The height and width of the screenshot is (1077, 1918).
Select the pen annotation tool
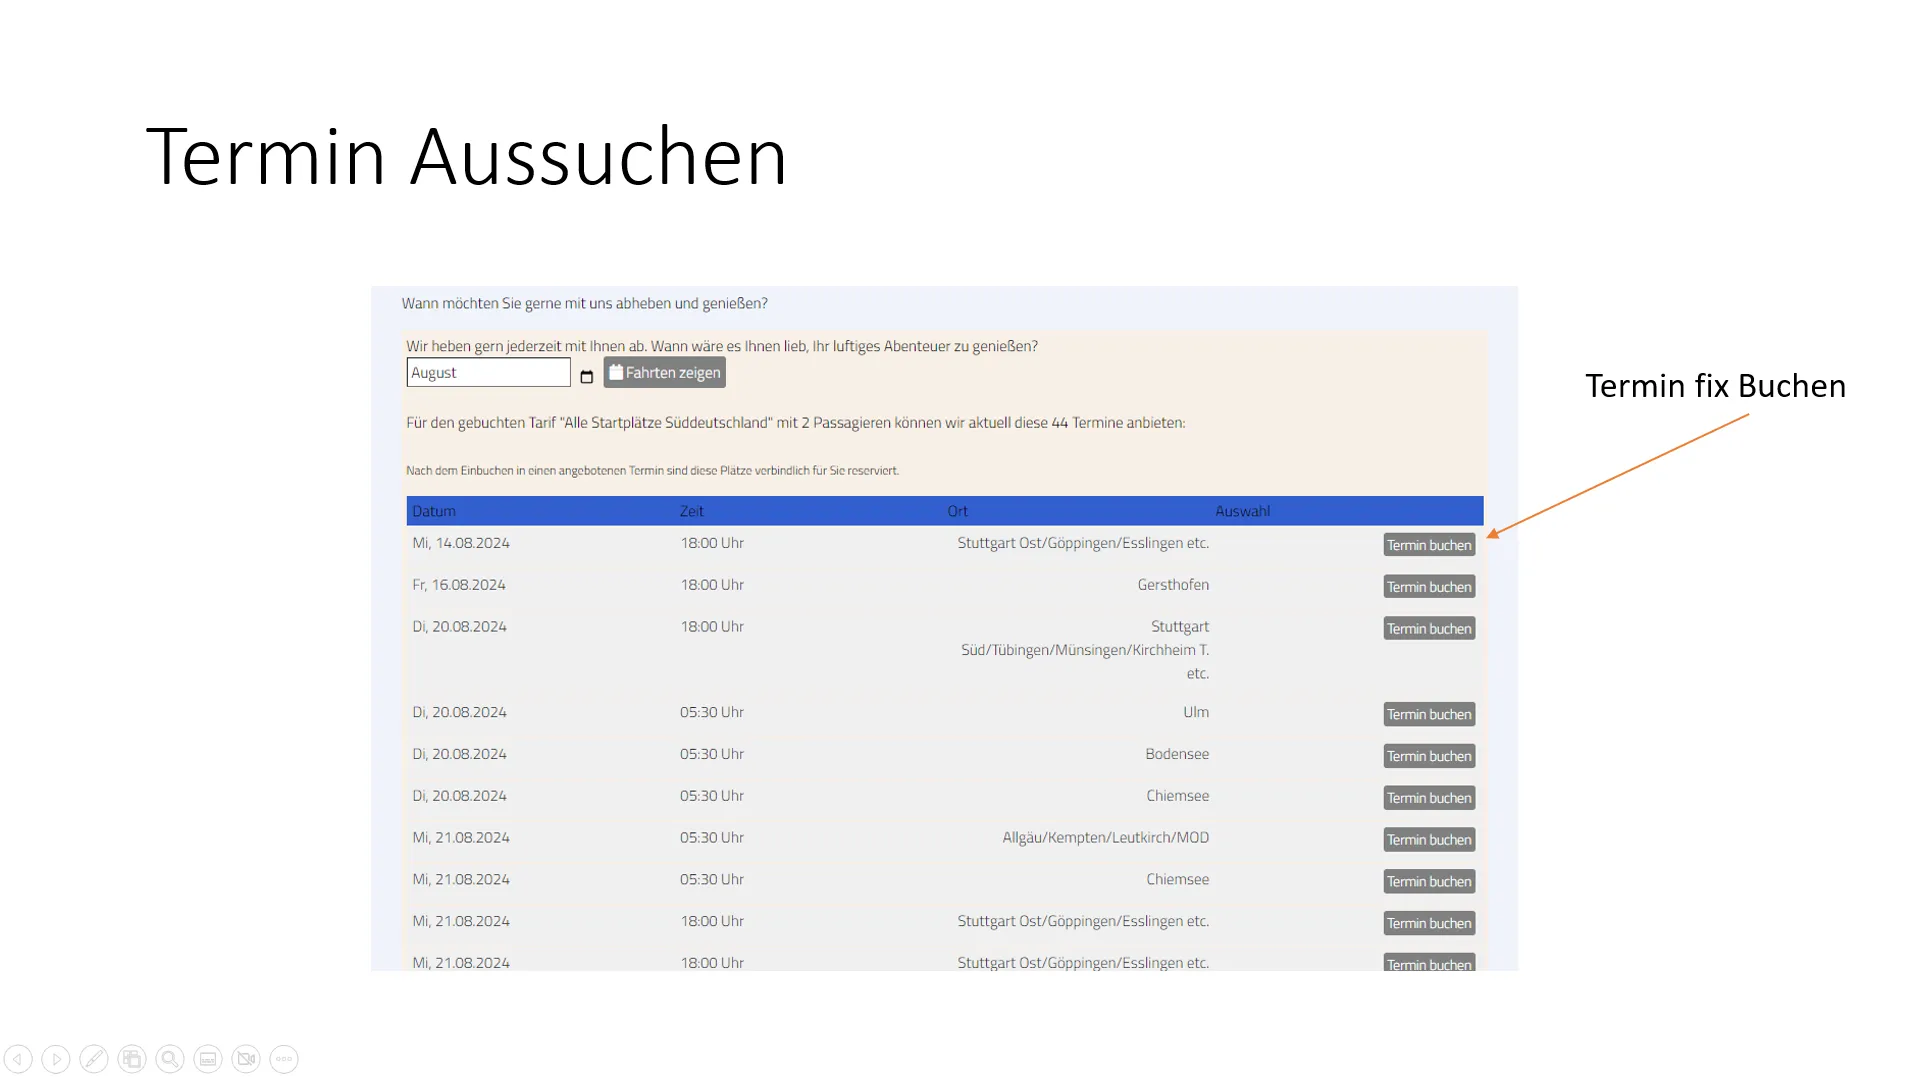coord(93,1058)
